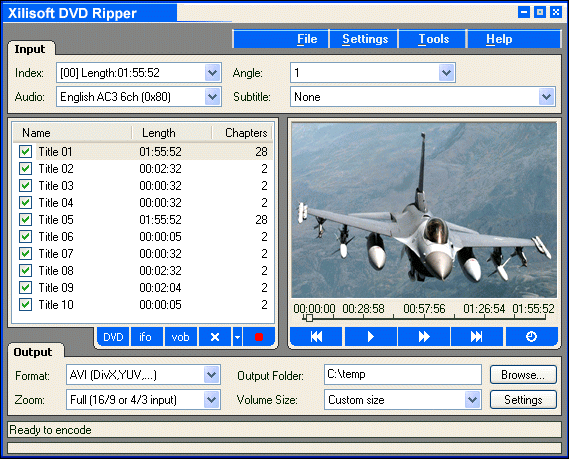Image resolution: width=569 pixels, height=459 pixels.
Task: Sort by Name column header
Action: [x=72, y=133]
